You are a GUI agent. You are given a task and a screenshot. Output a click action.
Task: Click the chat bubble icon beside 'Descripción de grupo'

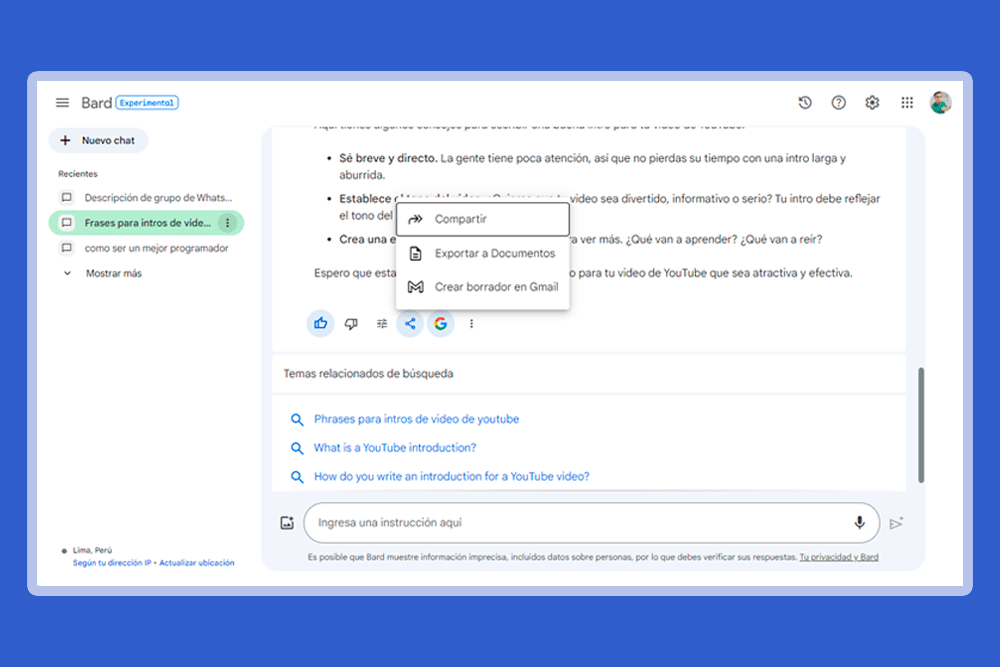pyautogui.click(x=66, y=198)
